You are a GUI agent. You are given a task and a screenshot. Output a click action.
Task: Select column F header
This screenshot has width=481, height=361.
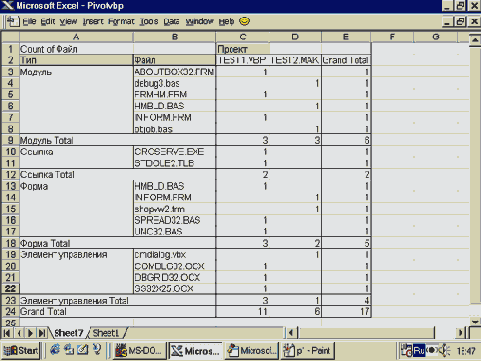coord(392,37)
